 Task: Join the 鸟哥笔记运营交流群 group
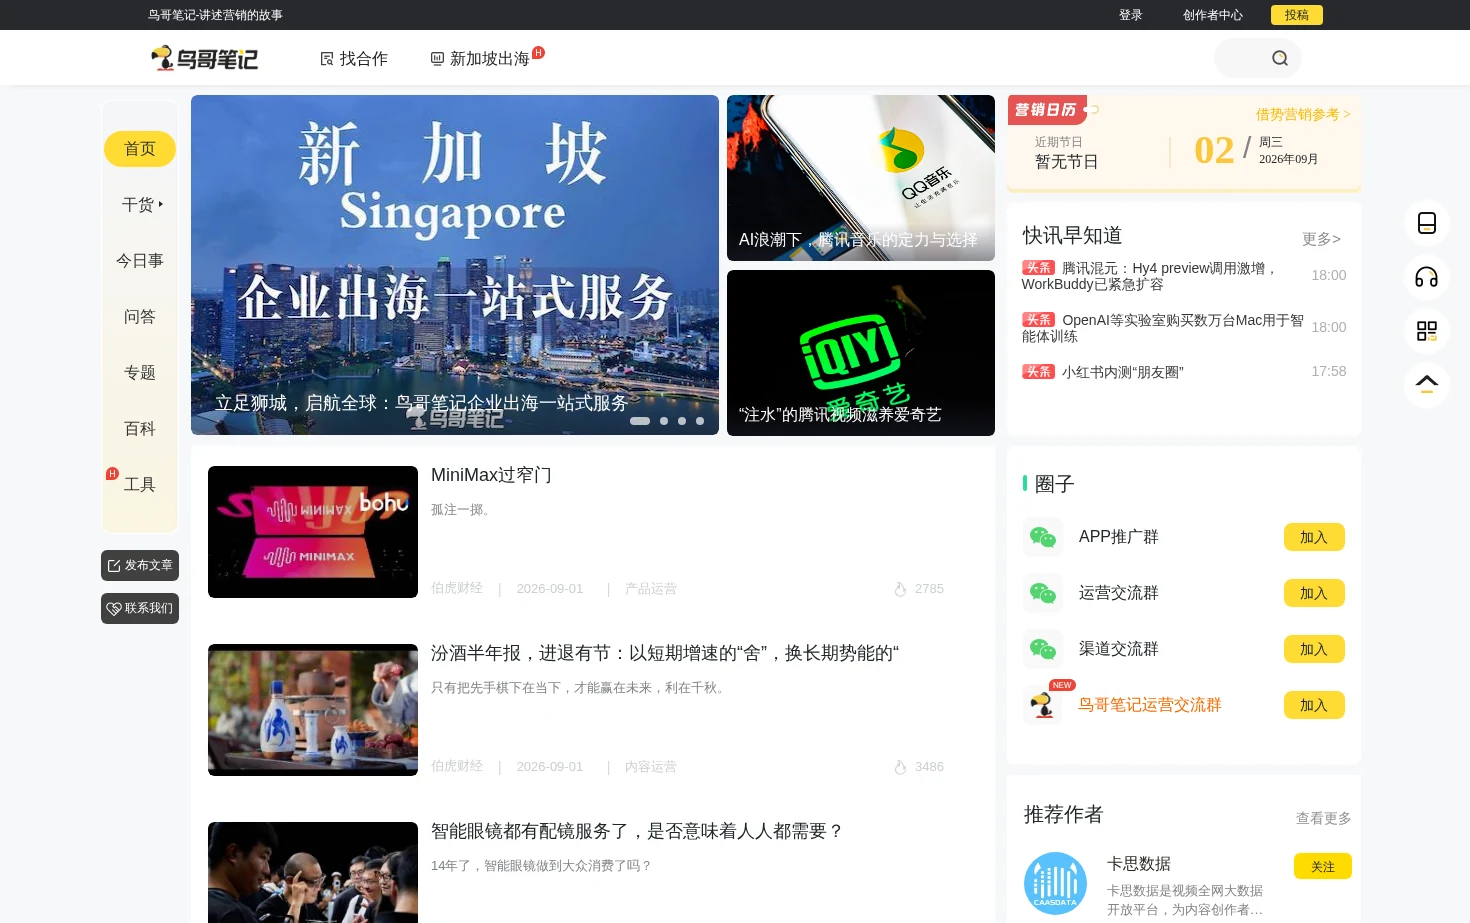[x=1314, y=705]
